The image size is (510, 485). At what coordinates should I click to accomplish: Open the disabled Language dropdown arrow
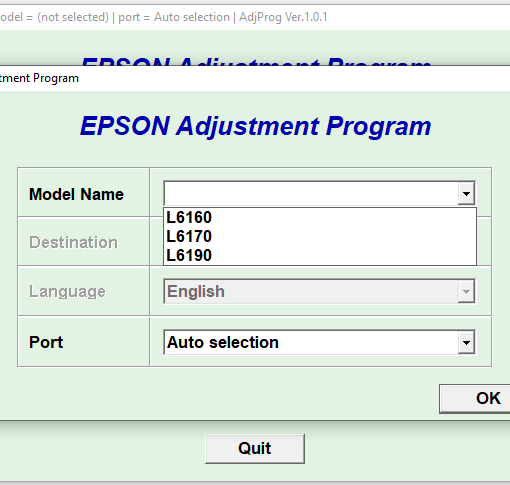(x=466, y=292)
